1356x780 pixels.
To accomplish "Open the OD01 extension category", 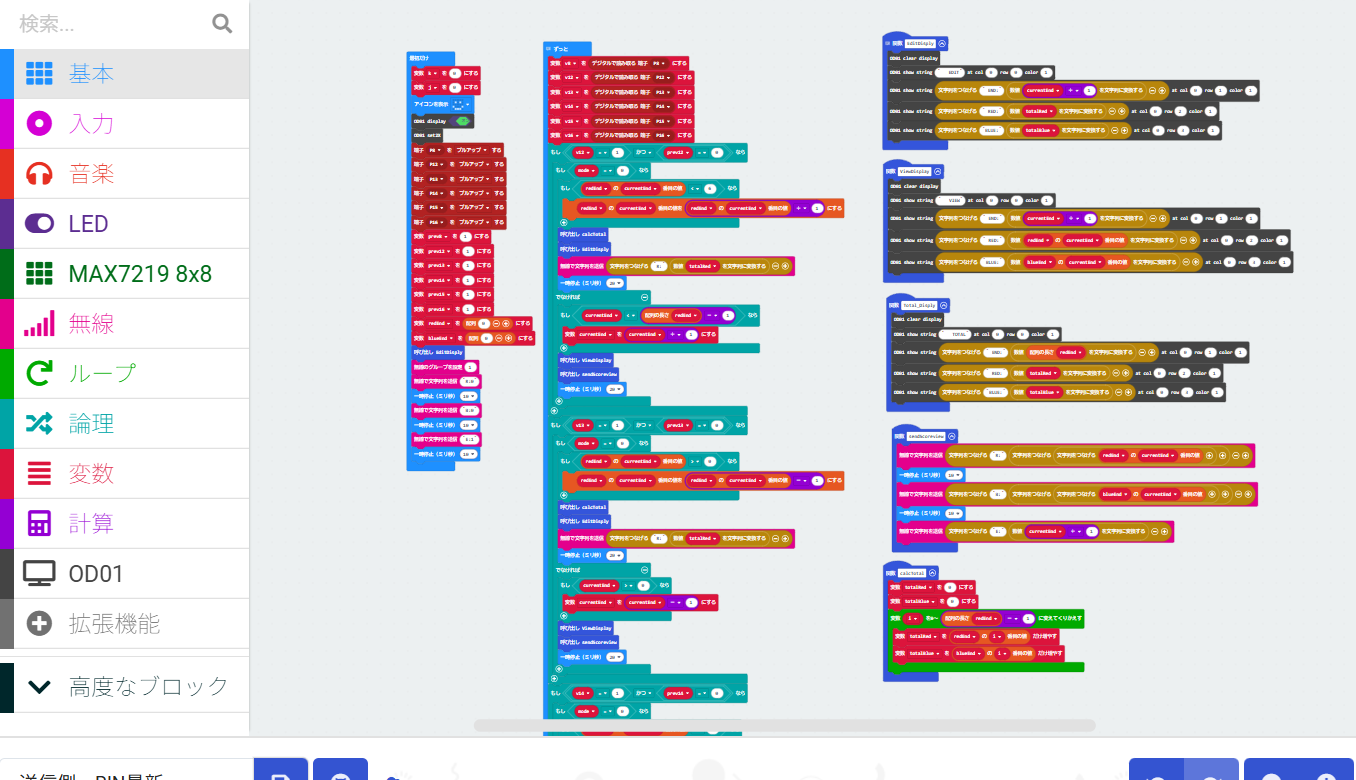I will pos(96,574).
